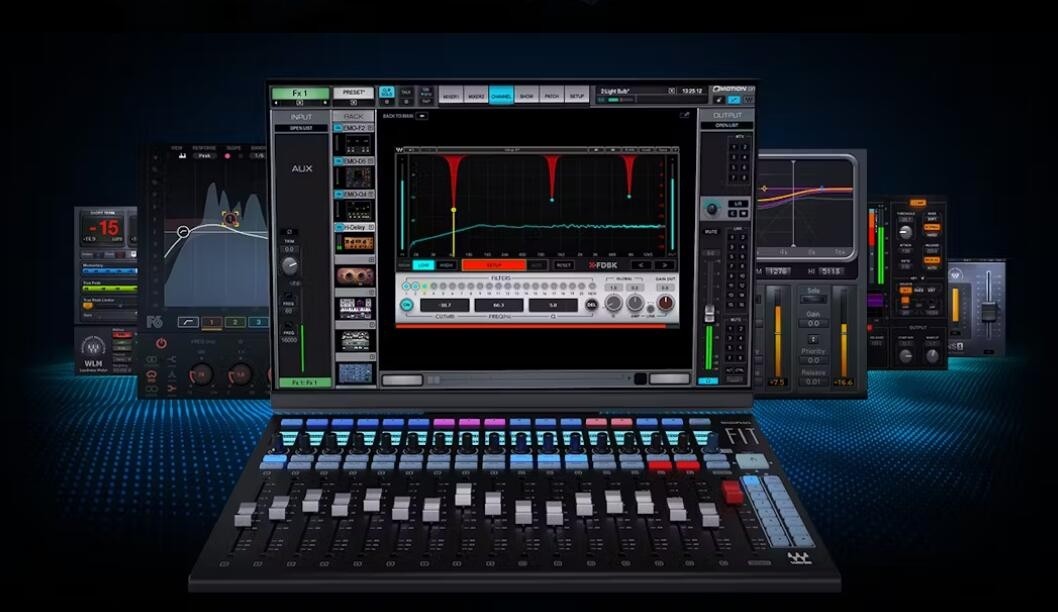
Task: Click the 13:25:12 clock display
Action: point(692,90)
